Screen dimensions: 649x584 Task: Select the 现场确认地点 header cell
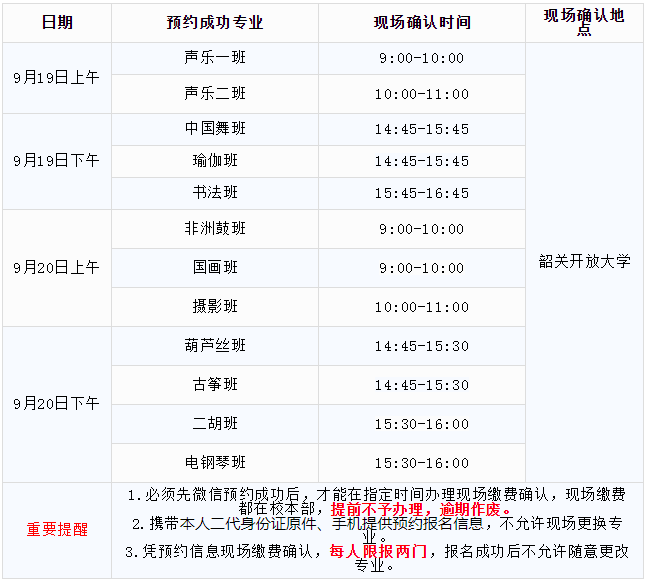click(584, 22)
